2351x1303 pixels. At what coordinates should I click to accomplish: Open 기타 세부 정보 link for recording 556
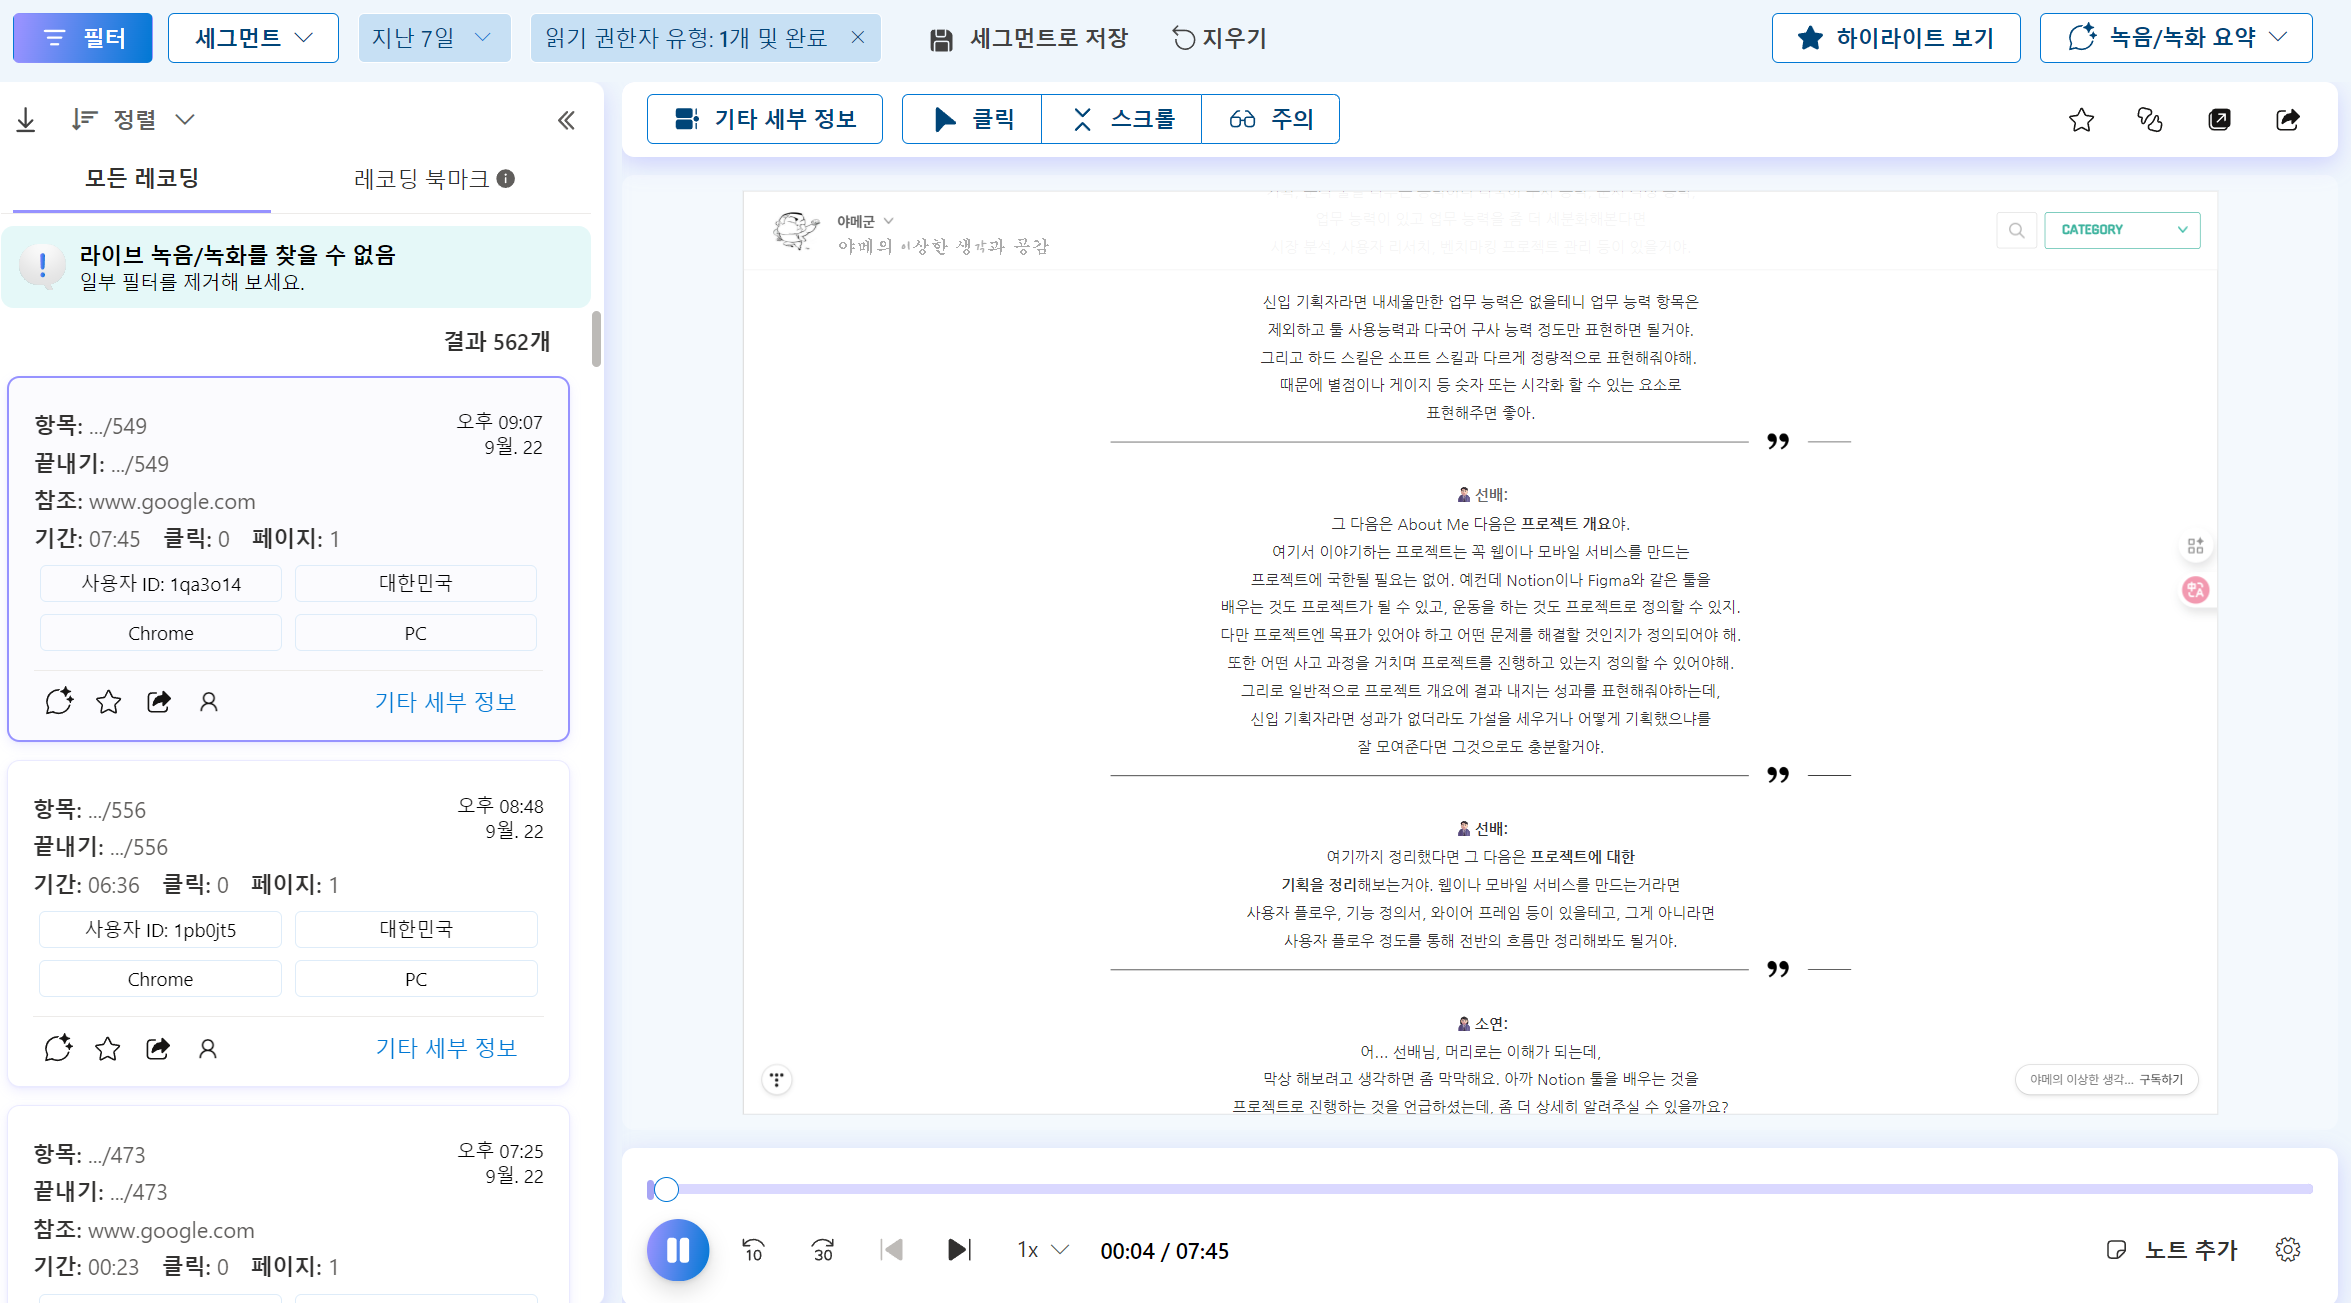446,1048
